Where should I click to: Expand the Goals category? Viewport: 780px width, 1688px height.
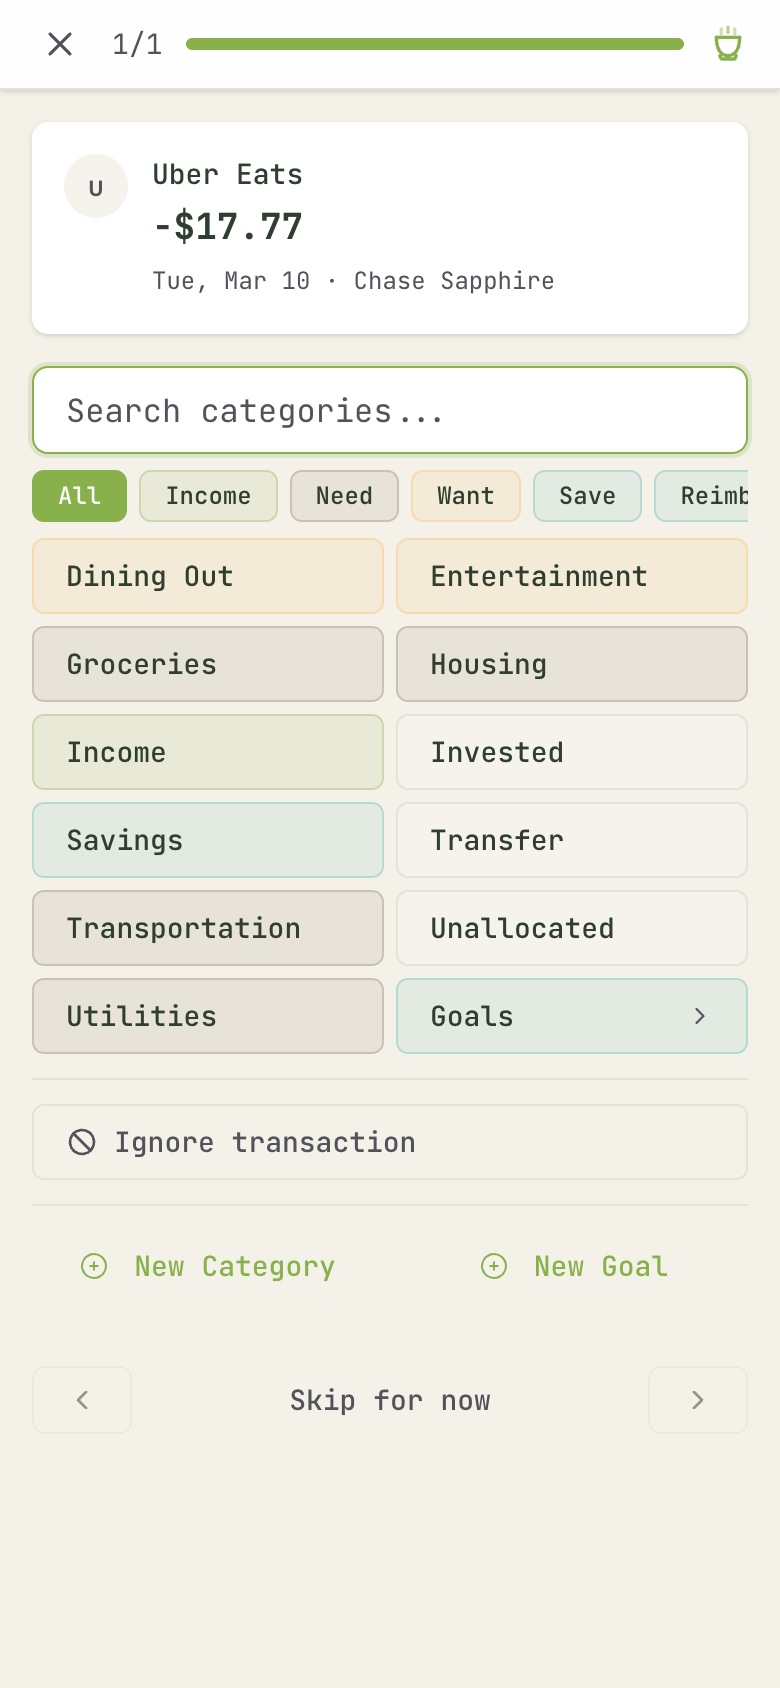[571, 1016]
